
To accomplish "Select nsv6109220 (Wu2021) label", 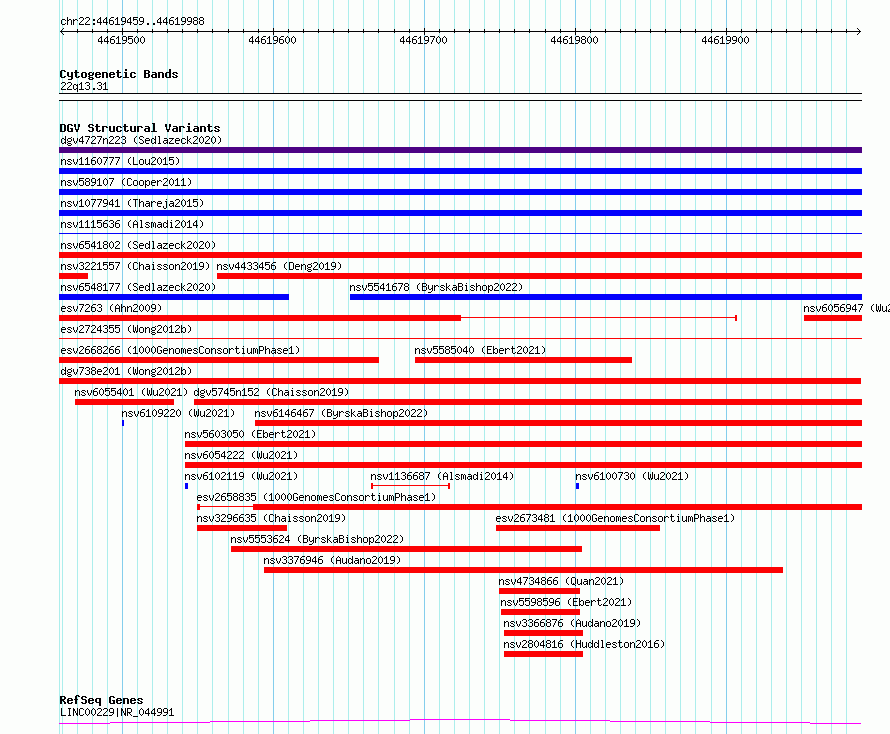I will pos(178,413).
